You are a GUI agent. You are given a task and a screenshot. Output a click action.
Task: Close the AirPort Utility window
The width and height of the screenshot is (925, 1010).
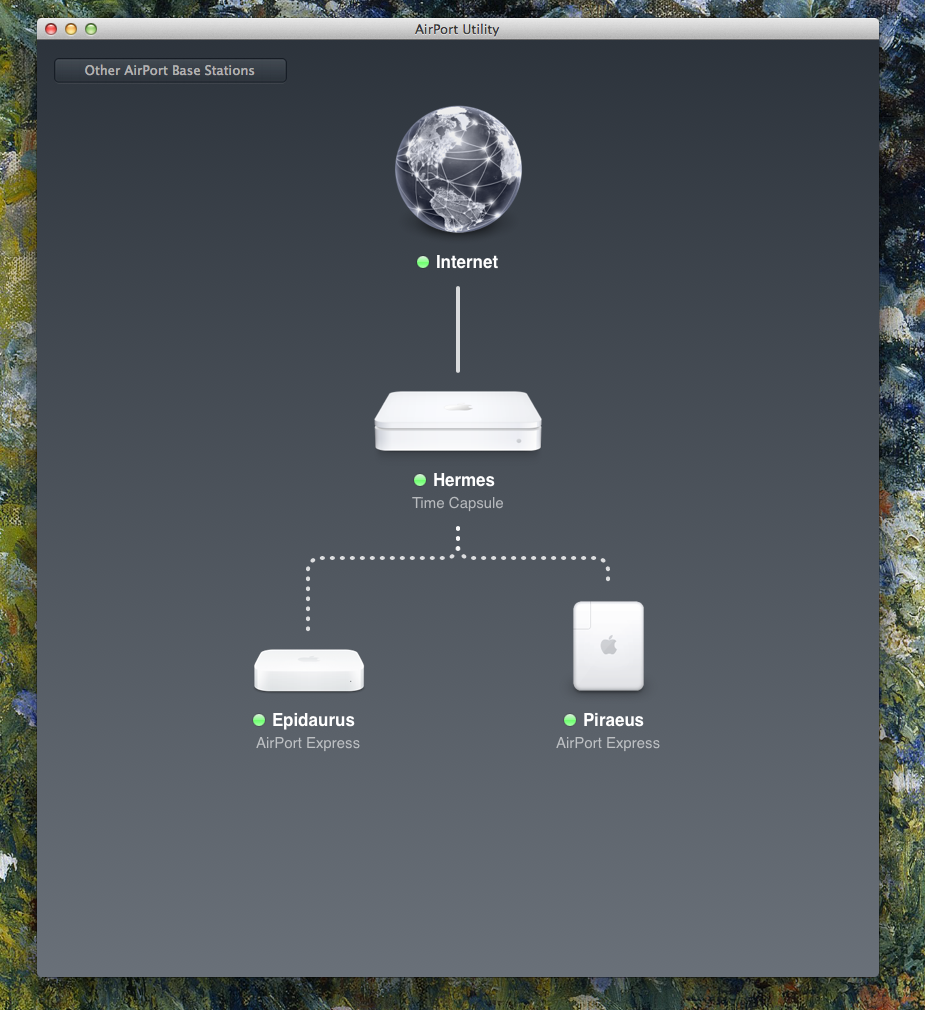point(52,29)
